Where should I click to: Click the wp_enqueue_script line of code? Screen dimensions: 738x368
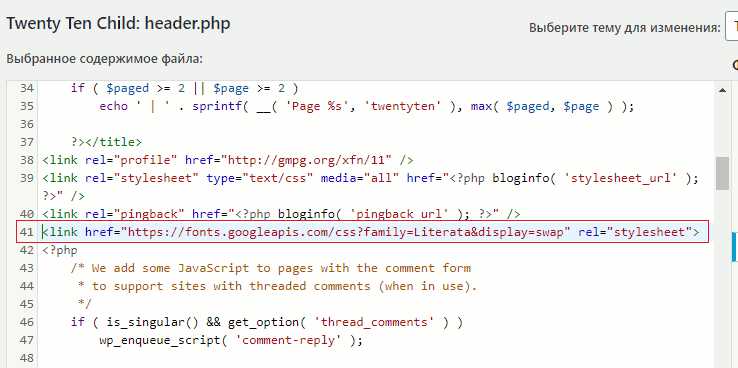pos(231,340)
